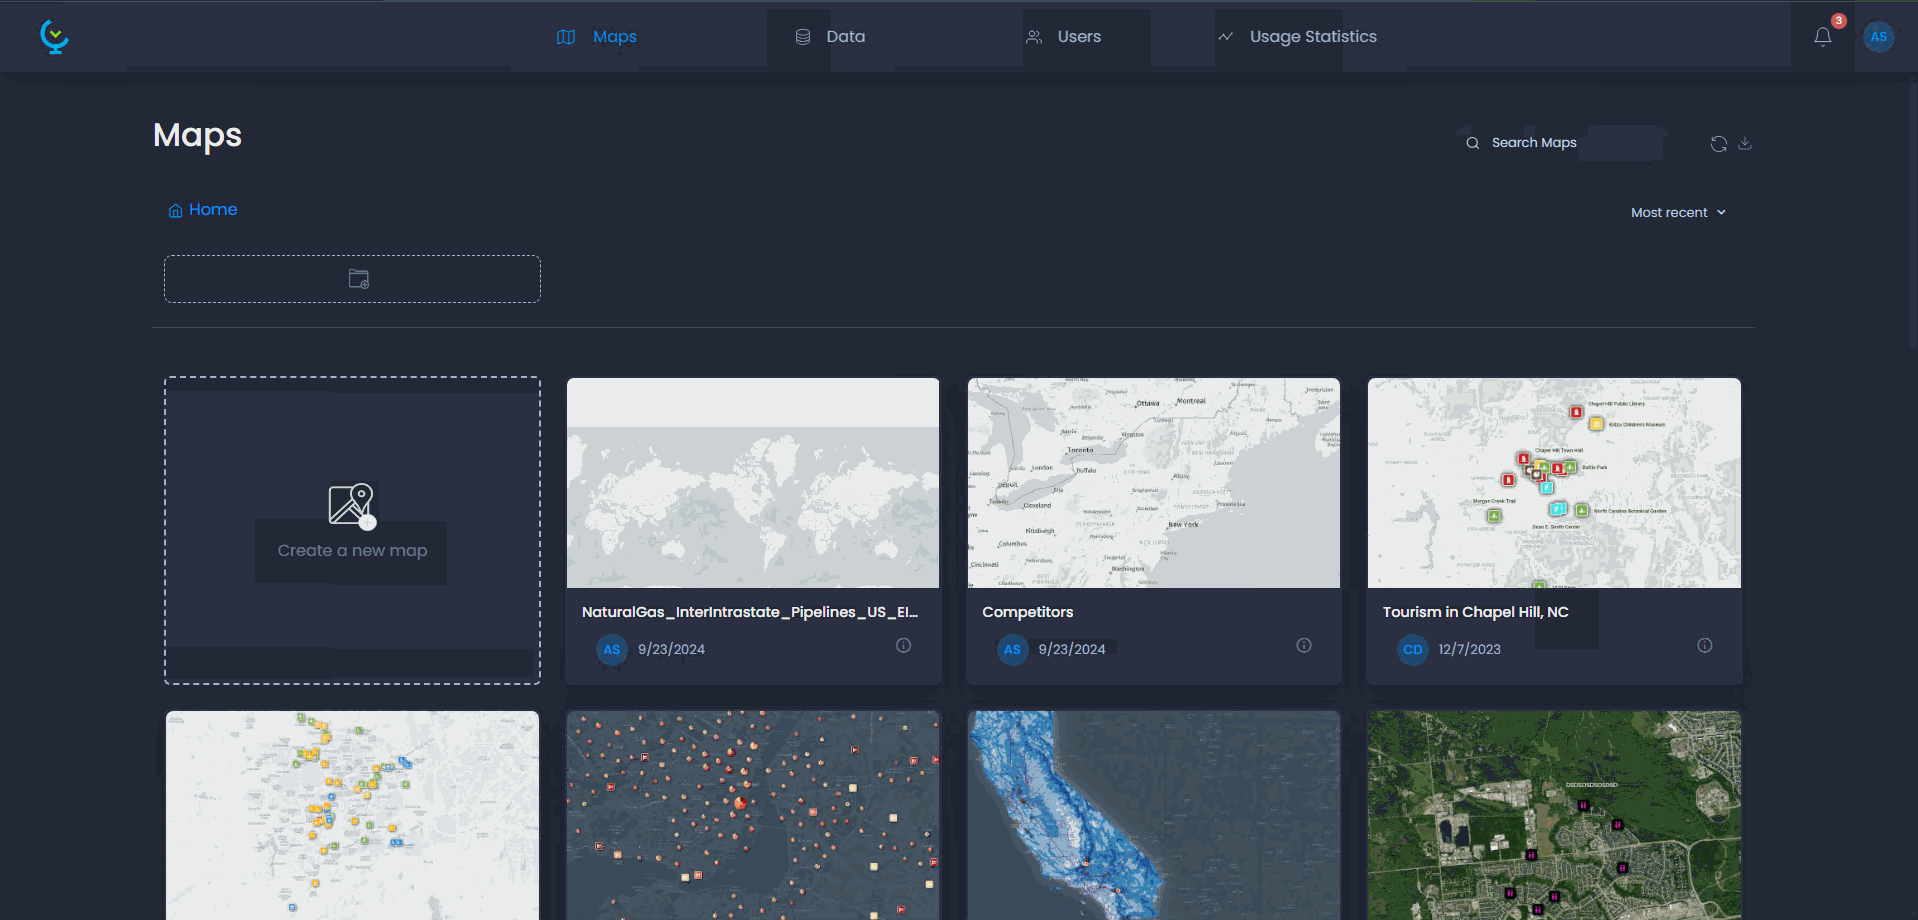This screenshot has height=920, width=1918.
Task: Click the new map pin icon
Action: pos(352,506)
